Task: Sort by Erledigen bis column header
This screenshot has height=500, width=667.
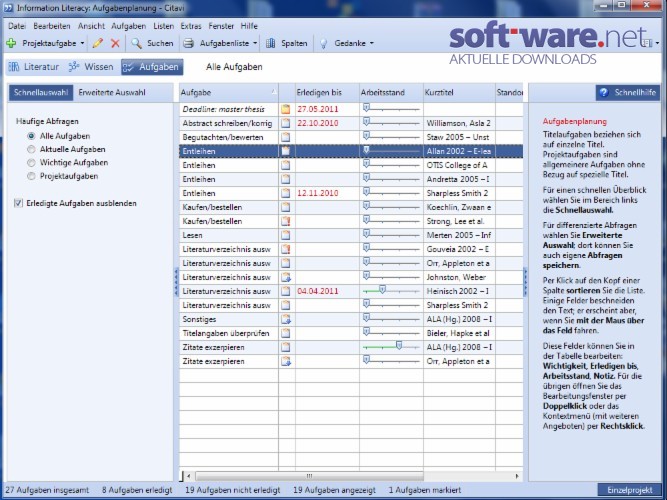Action: pyautogui.click(x=327, y=93)
